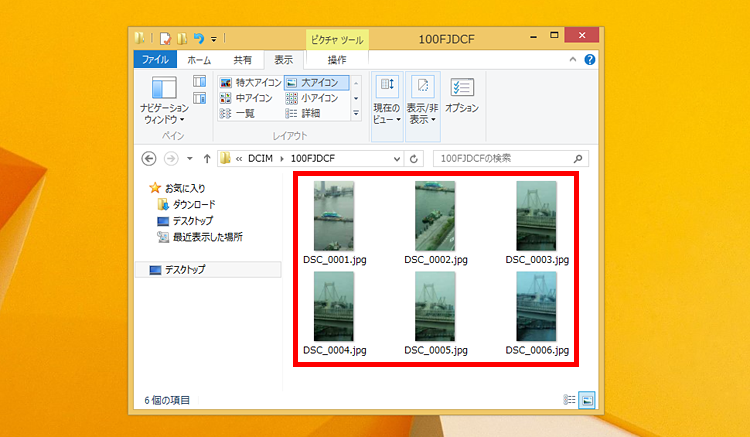Switch to the ホーム ribbon tab
The height and width of the screenshot is (437, 750).
[199, 60]
